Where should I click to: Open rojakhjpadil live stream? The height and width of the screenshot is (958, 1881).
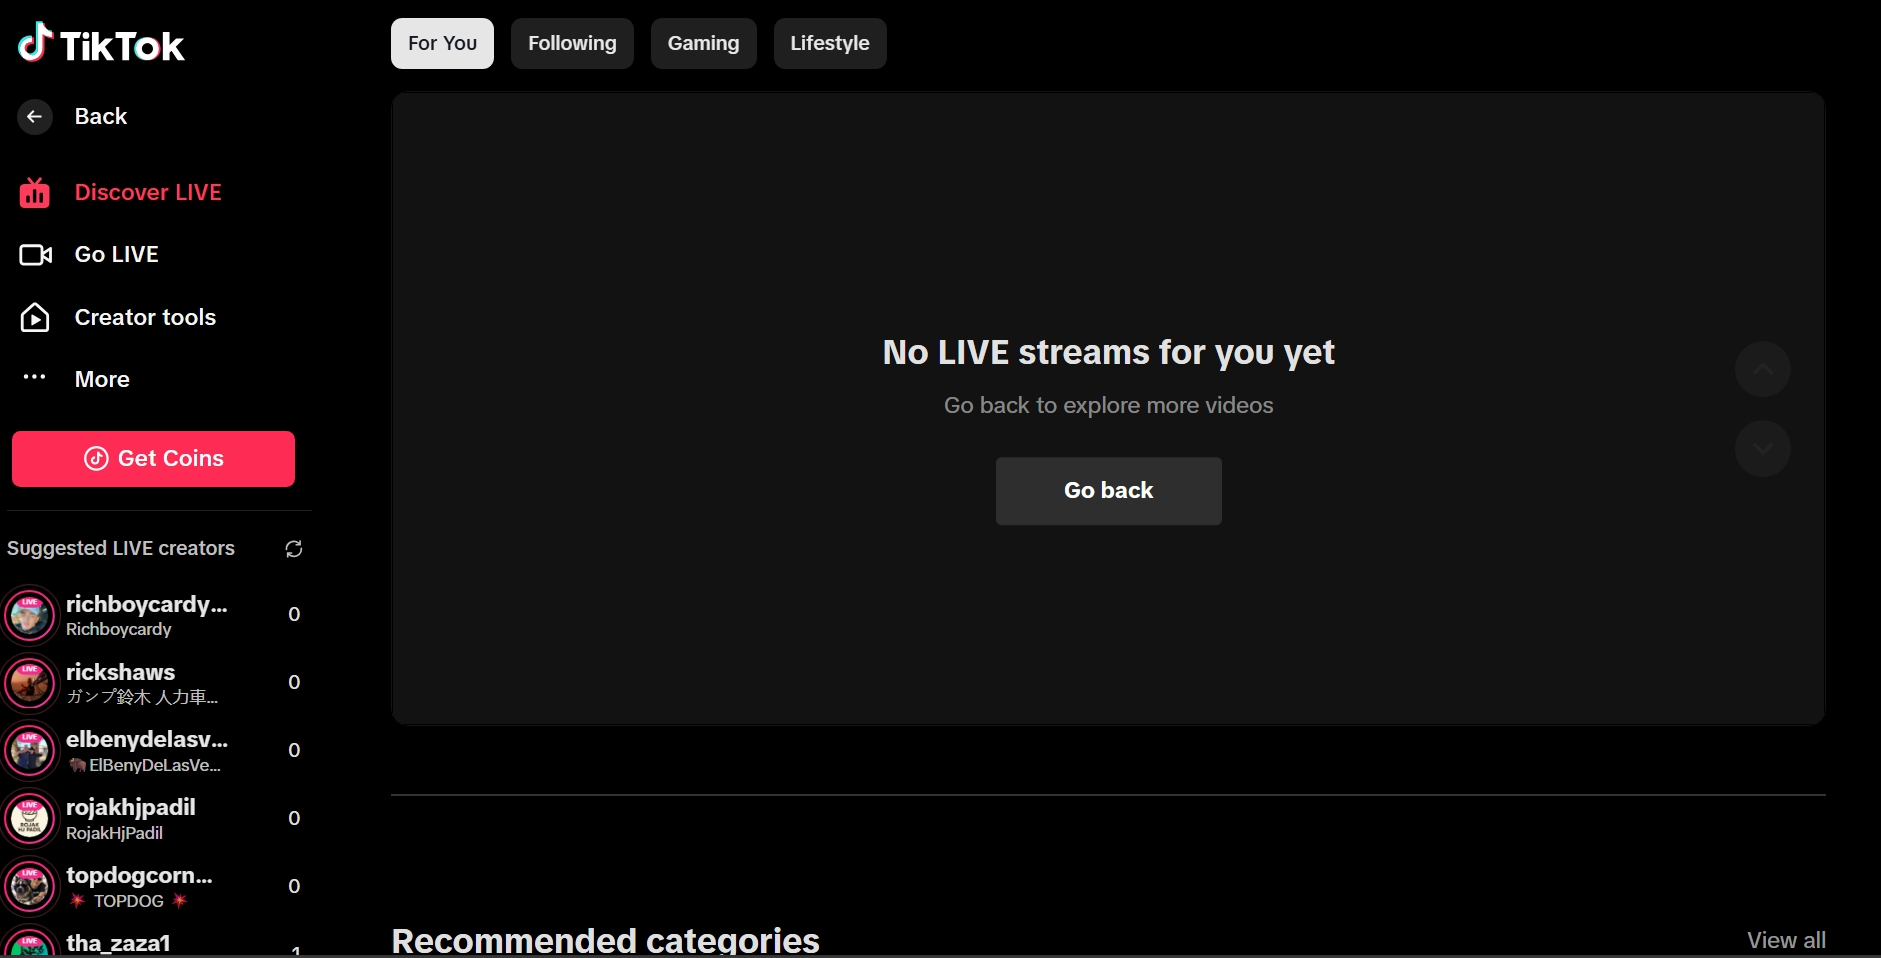click(130, 818)
